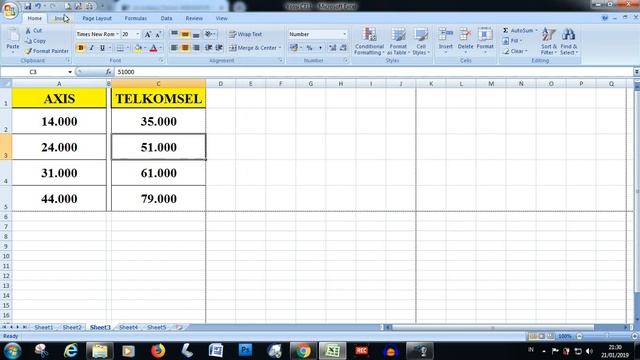Switch to the View tab
640x360 pixels.
click(x=221, y=18)
